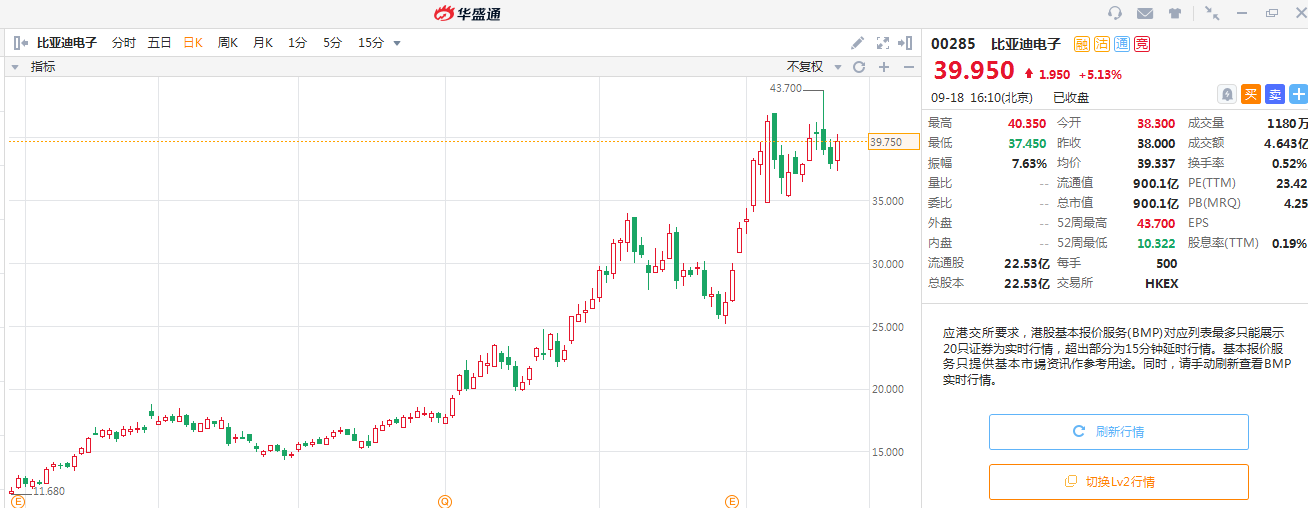This screenshot has width=1308, height=508.
Task: Click the 华盛通 logo in title bar
Action: (467, 13)
